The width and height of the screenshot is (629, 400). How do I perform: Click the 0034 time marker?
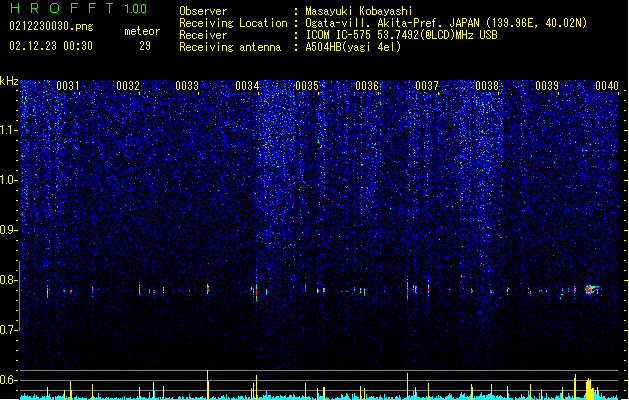(247, 86)
